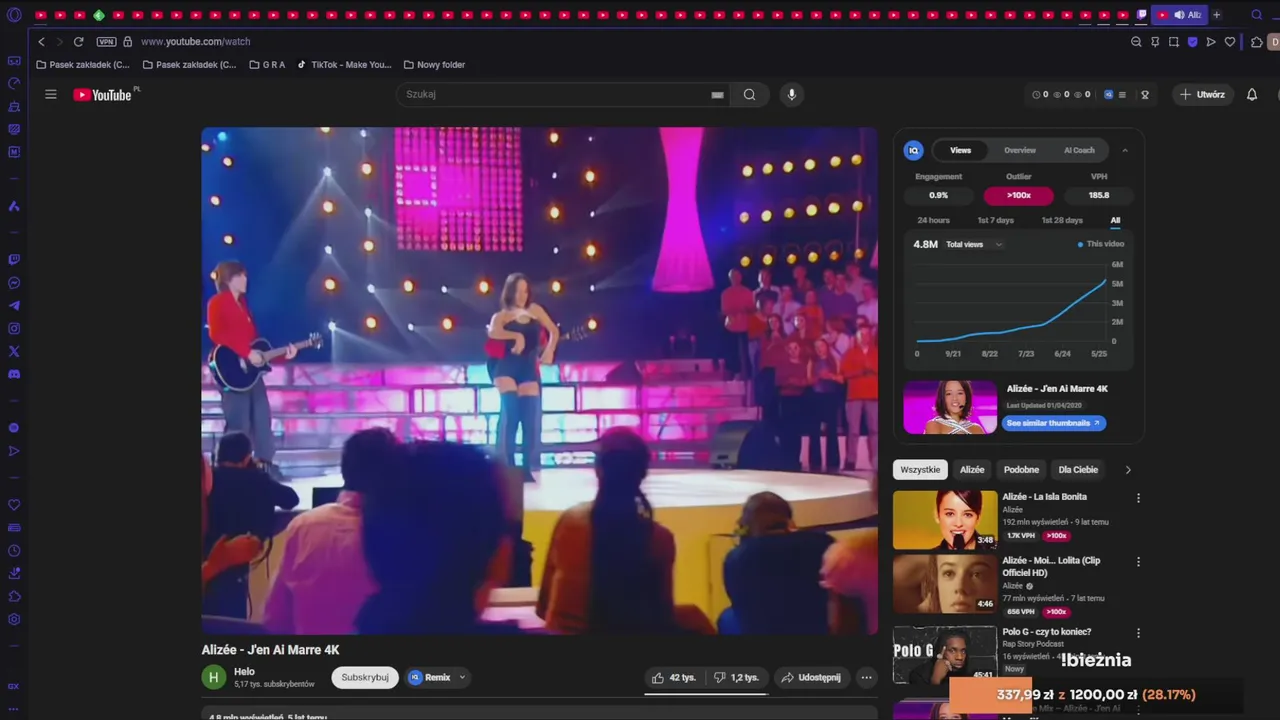Image resolution: width=1280 pixels, height=720 pixels.
Task: Open X (Twitter) in the Opera sidebar
Action: pos(14,351)
